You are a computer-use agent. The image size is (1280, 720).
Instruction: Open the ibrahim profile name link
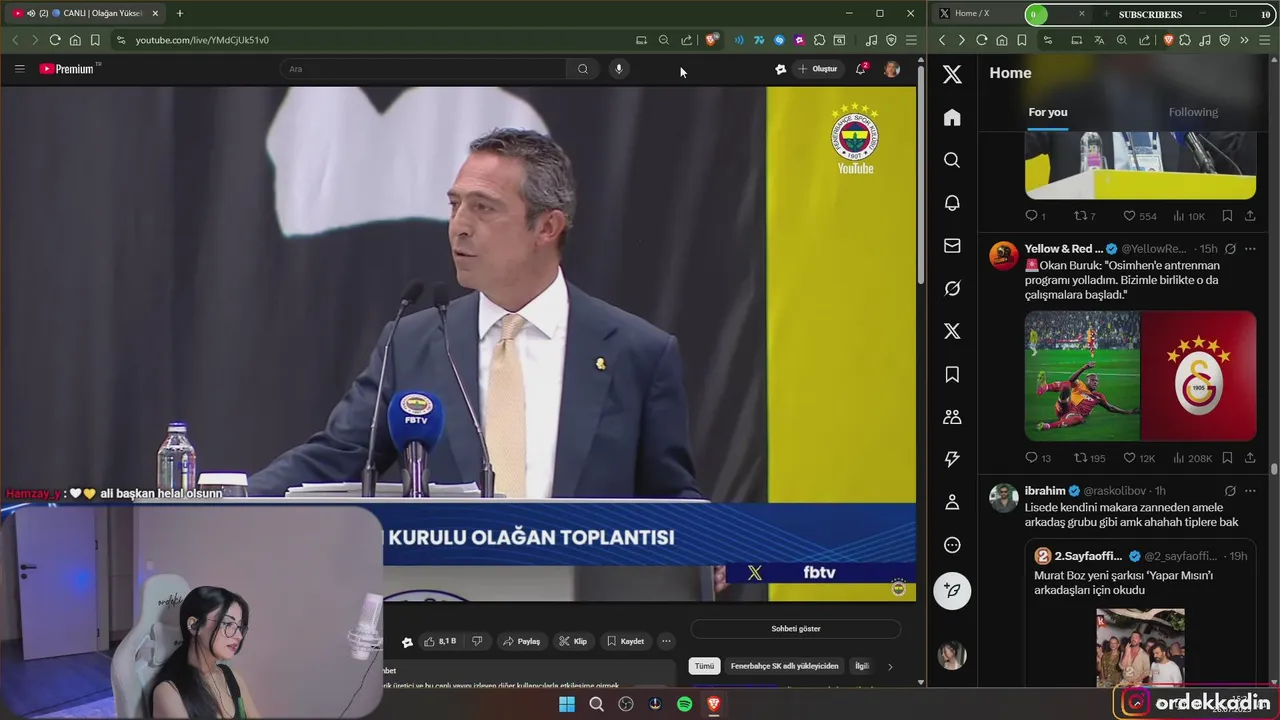pos(1045,491)
